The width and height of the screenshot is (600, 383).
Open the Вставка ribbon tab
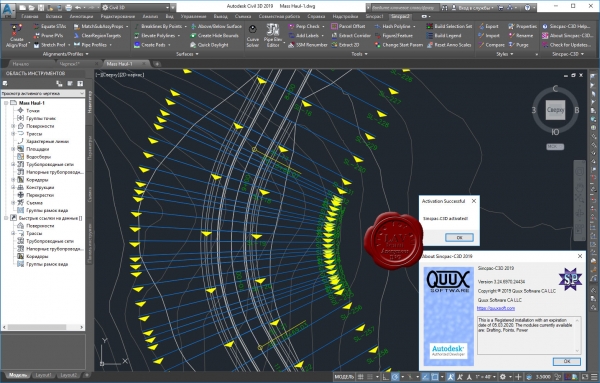pos(54,16)
